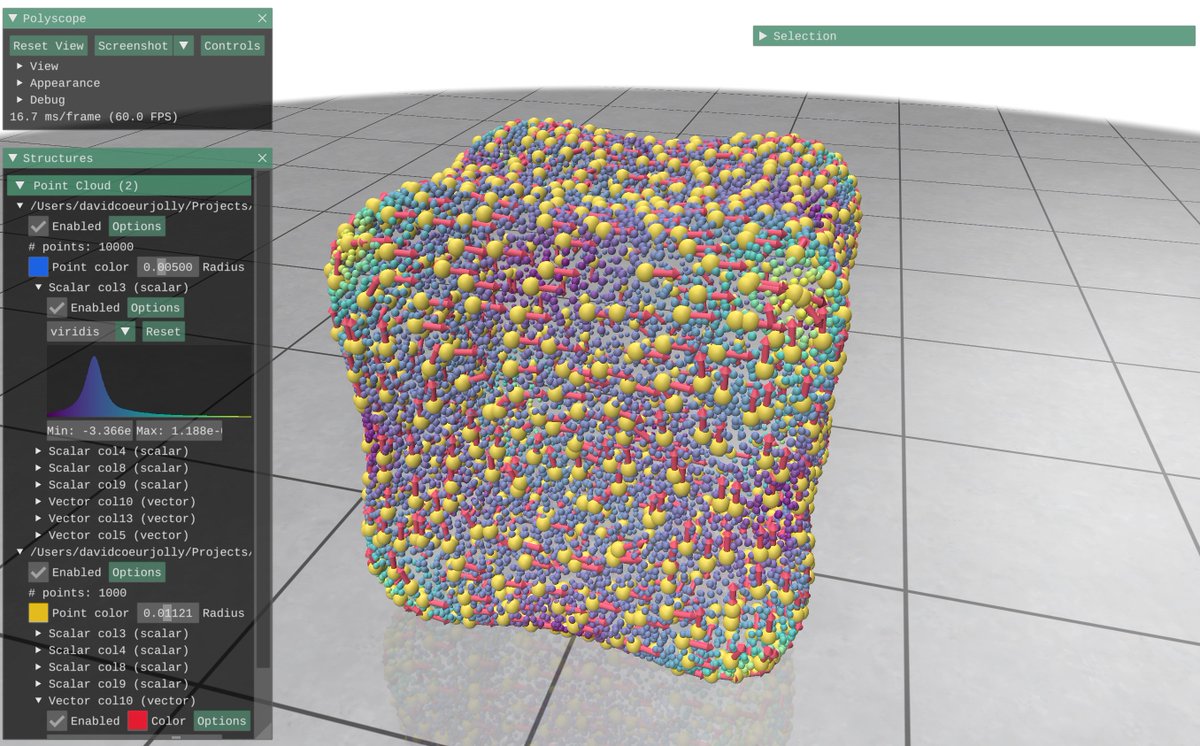This screenshot has height=746, width=1200.
Task: Open the red vector Color swatch
Action: click(x=137, y=721)
